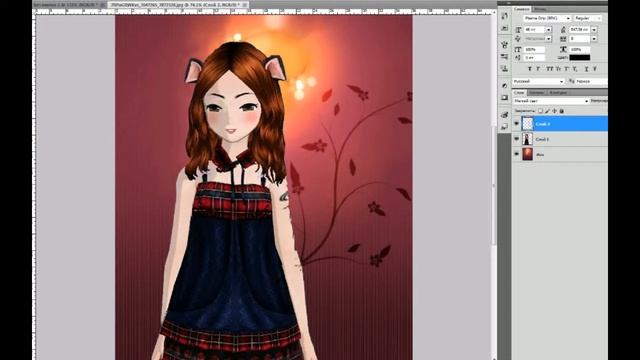Open the second collapsed dock panel icon
The width and height of the screenshot is (640, 360).
[505, 28]
